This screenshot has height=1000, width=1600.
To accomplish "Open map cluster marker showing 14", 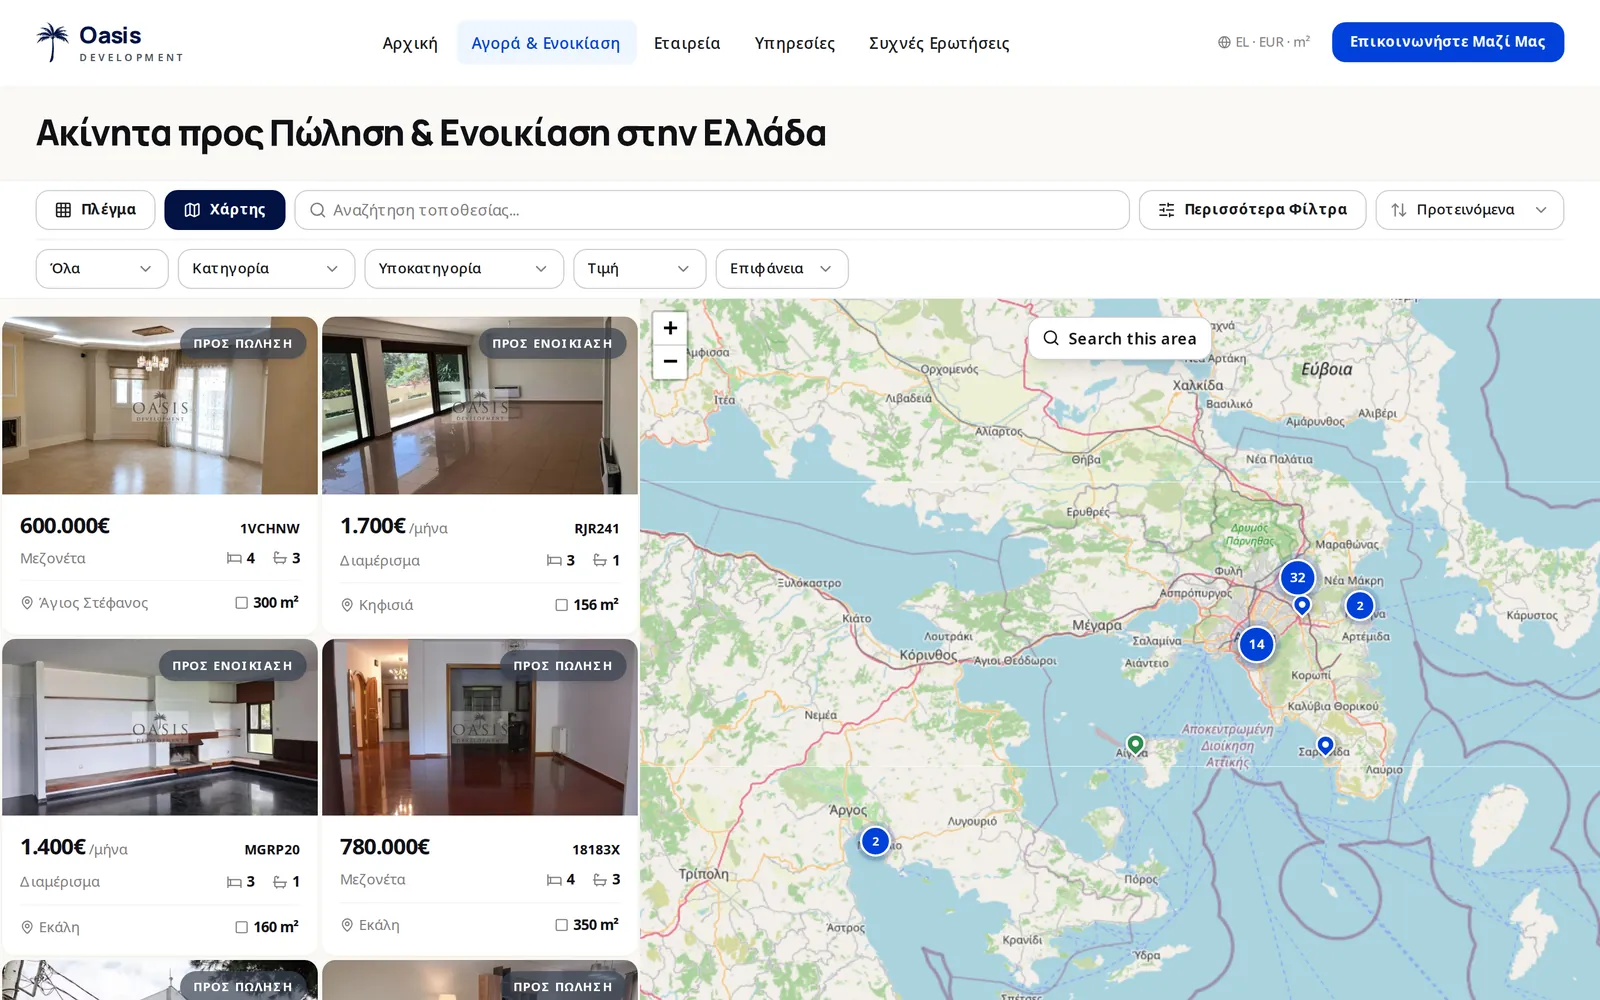I will pyautogui.click(x=1256, y=644).
